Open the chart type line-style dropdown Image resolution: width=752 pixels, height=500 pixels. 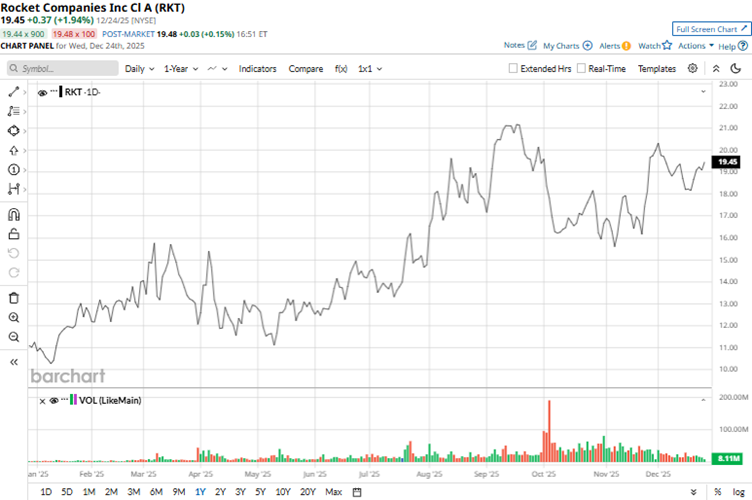click(x=217, y=69)
